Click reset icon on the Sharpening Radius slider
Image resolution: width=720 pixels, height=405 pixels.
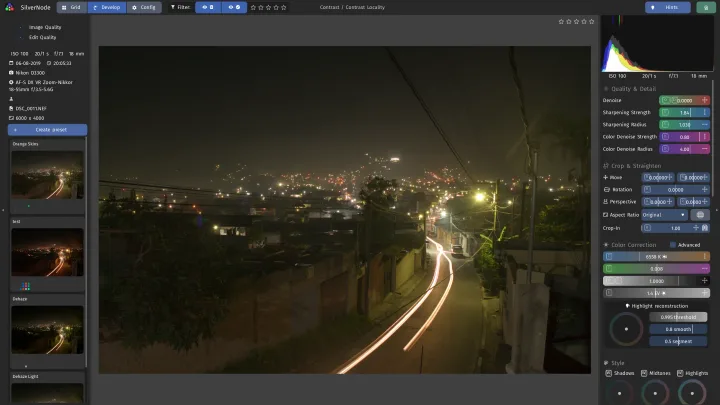click(665, 124)
